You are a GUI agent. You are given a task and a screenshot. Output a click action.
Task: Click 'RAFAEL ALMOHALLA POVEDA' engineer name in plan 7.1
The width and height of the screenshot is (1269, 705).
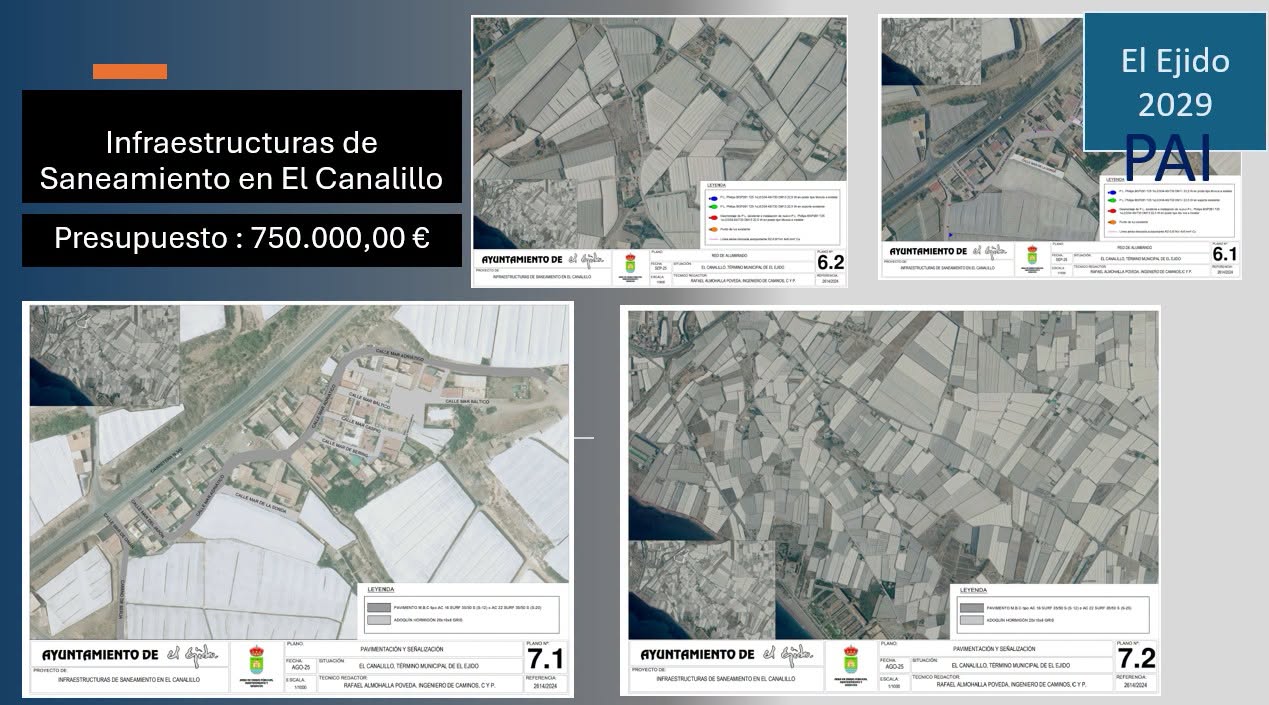pyautogui.click(x=381, y=686)
